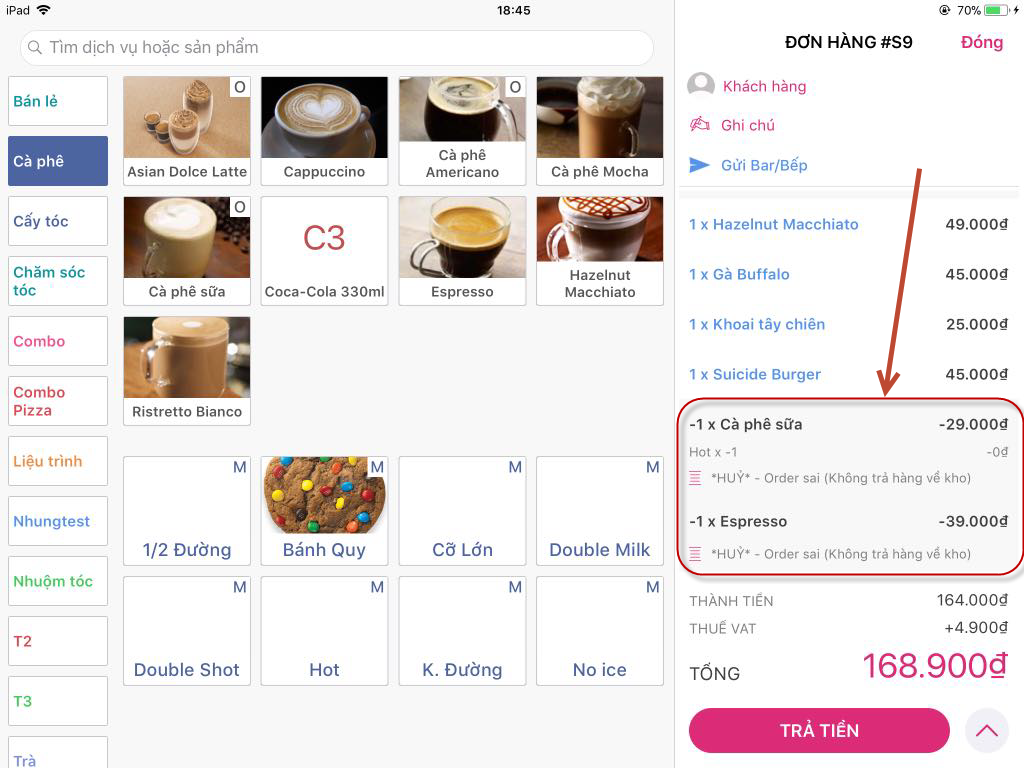Screen dimensions: 1024x768
Task: Toggle the Hot modifier option
Action: pos(324,631)
